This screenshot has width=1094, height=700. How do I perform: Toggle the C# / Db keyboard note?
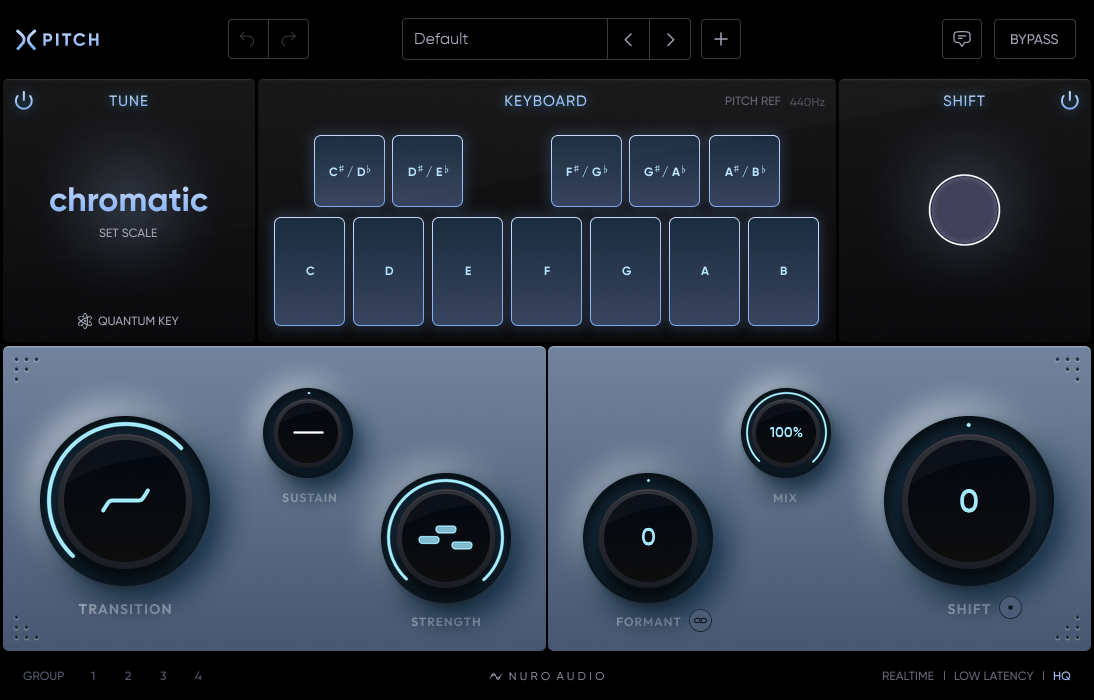tap(349, 171)
